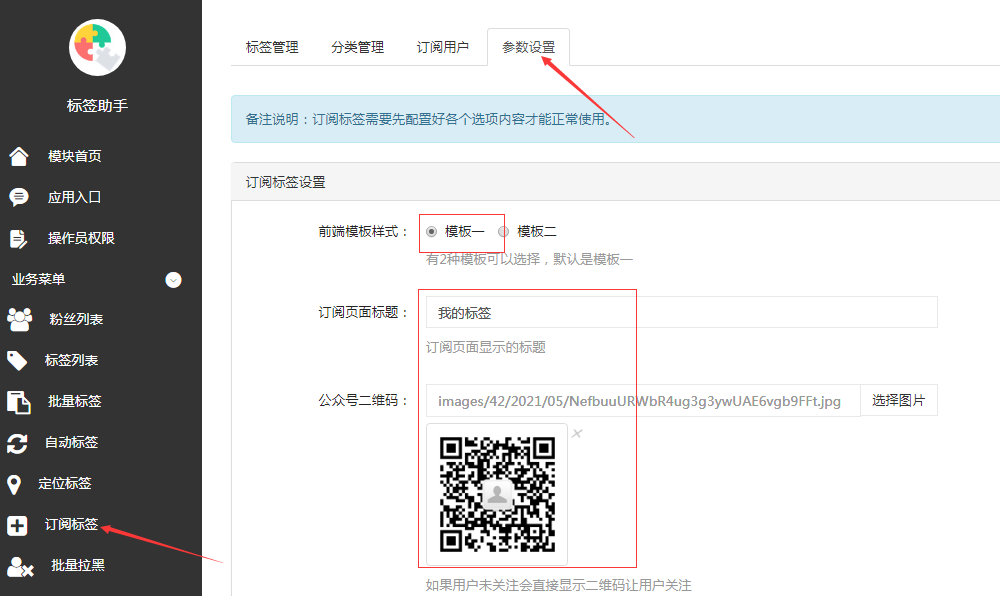Click the 公众号二维码 image path field

(x=643, y=400)
